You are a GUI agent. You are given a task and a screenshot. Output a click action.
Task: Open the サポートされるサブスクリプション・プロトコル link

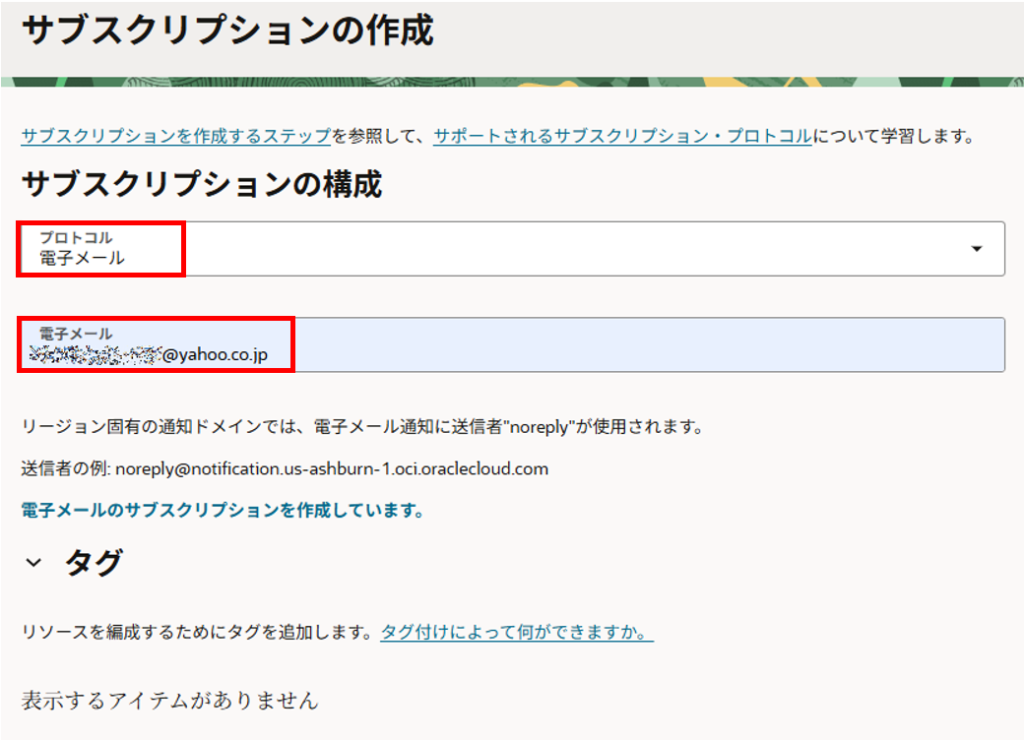(622, 137)
